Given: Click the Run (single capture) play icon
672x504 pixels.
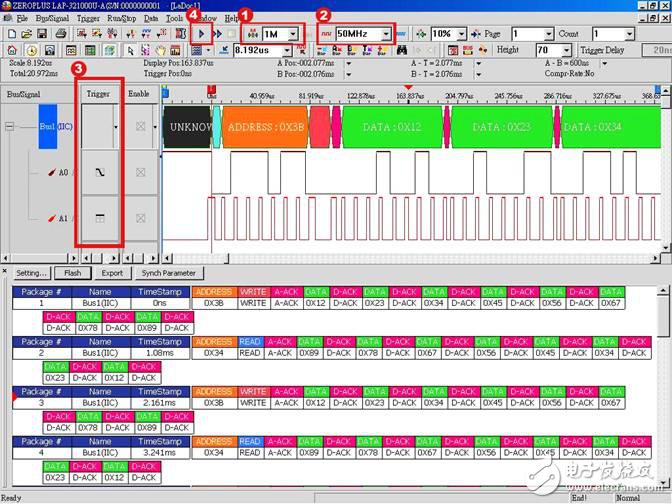Looking at the screenshot, I should point(204,34).
